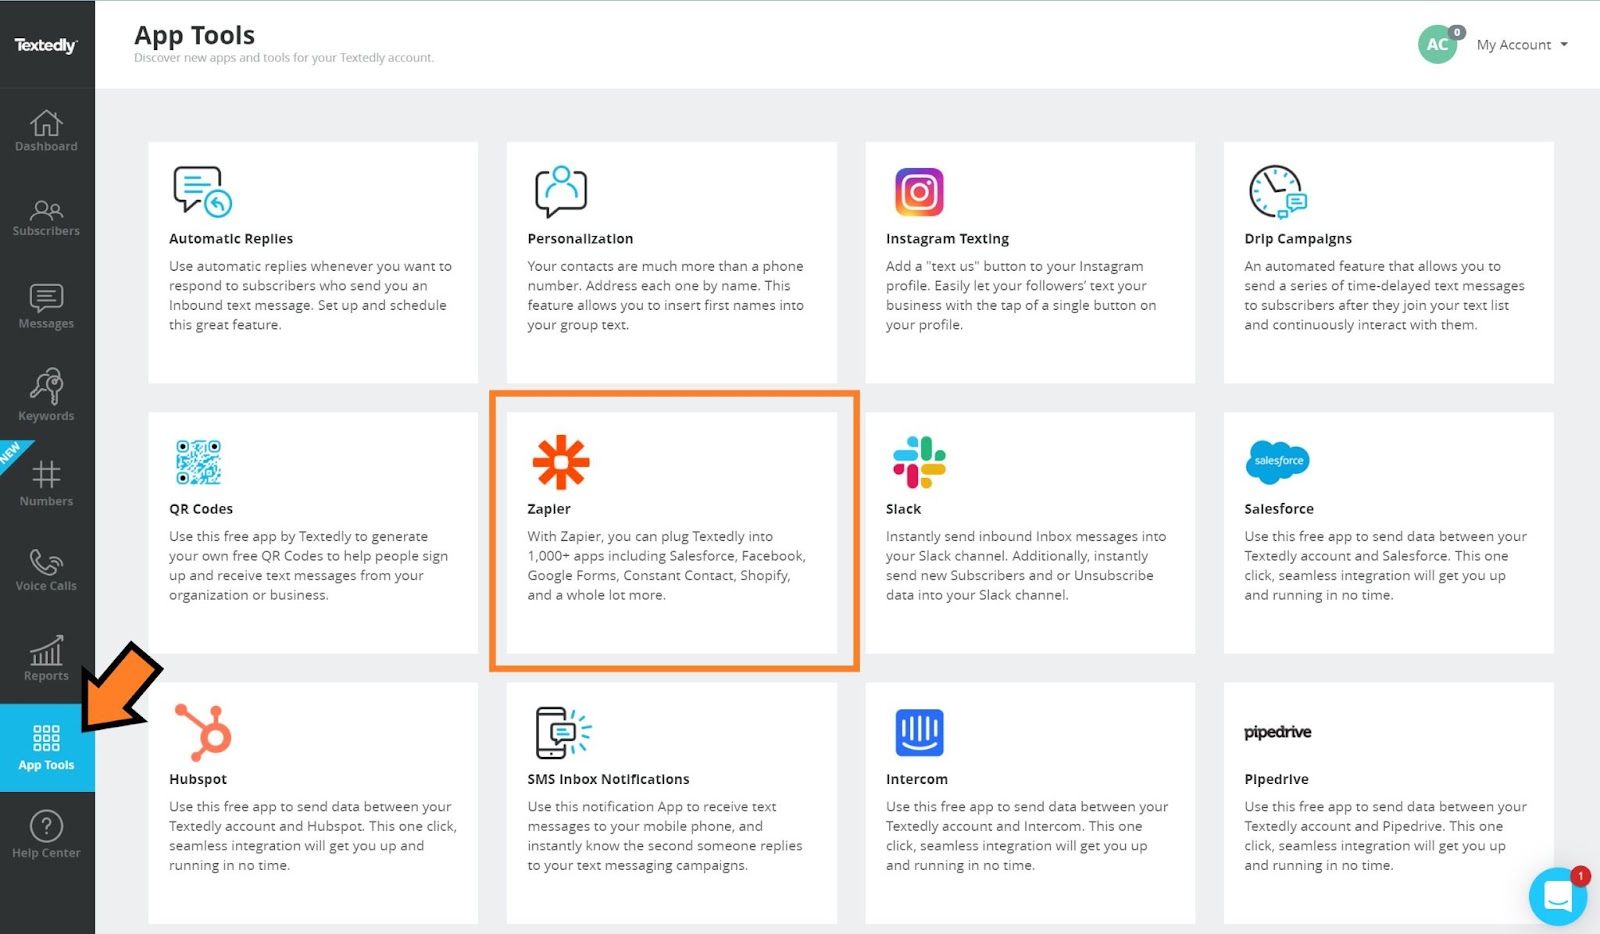Viewport: 1600px width, 934px height.
Task: Click the SMS Inbox Notifications phone icon
Action: pos(563,732)
